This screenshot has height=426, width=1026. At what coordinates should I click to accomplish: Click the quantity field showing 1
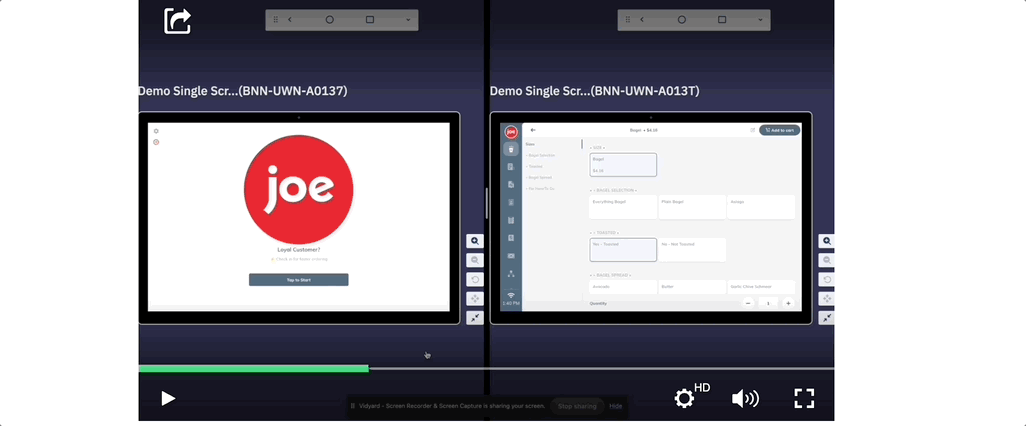(768, 304)
